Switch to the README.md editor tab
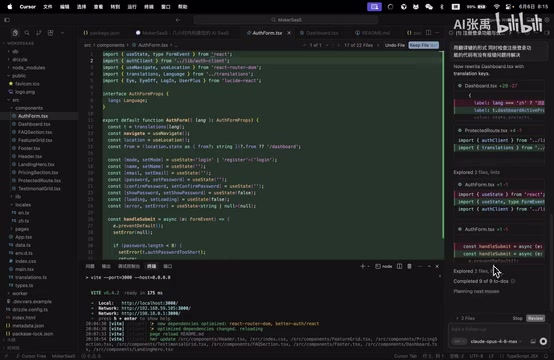 (x=373, y=33)
